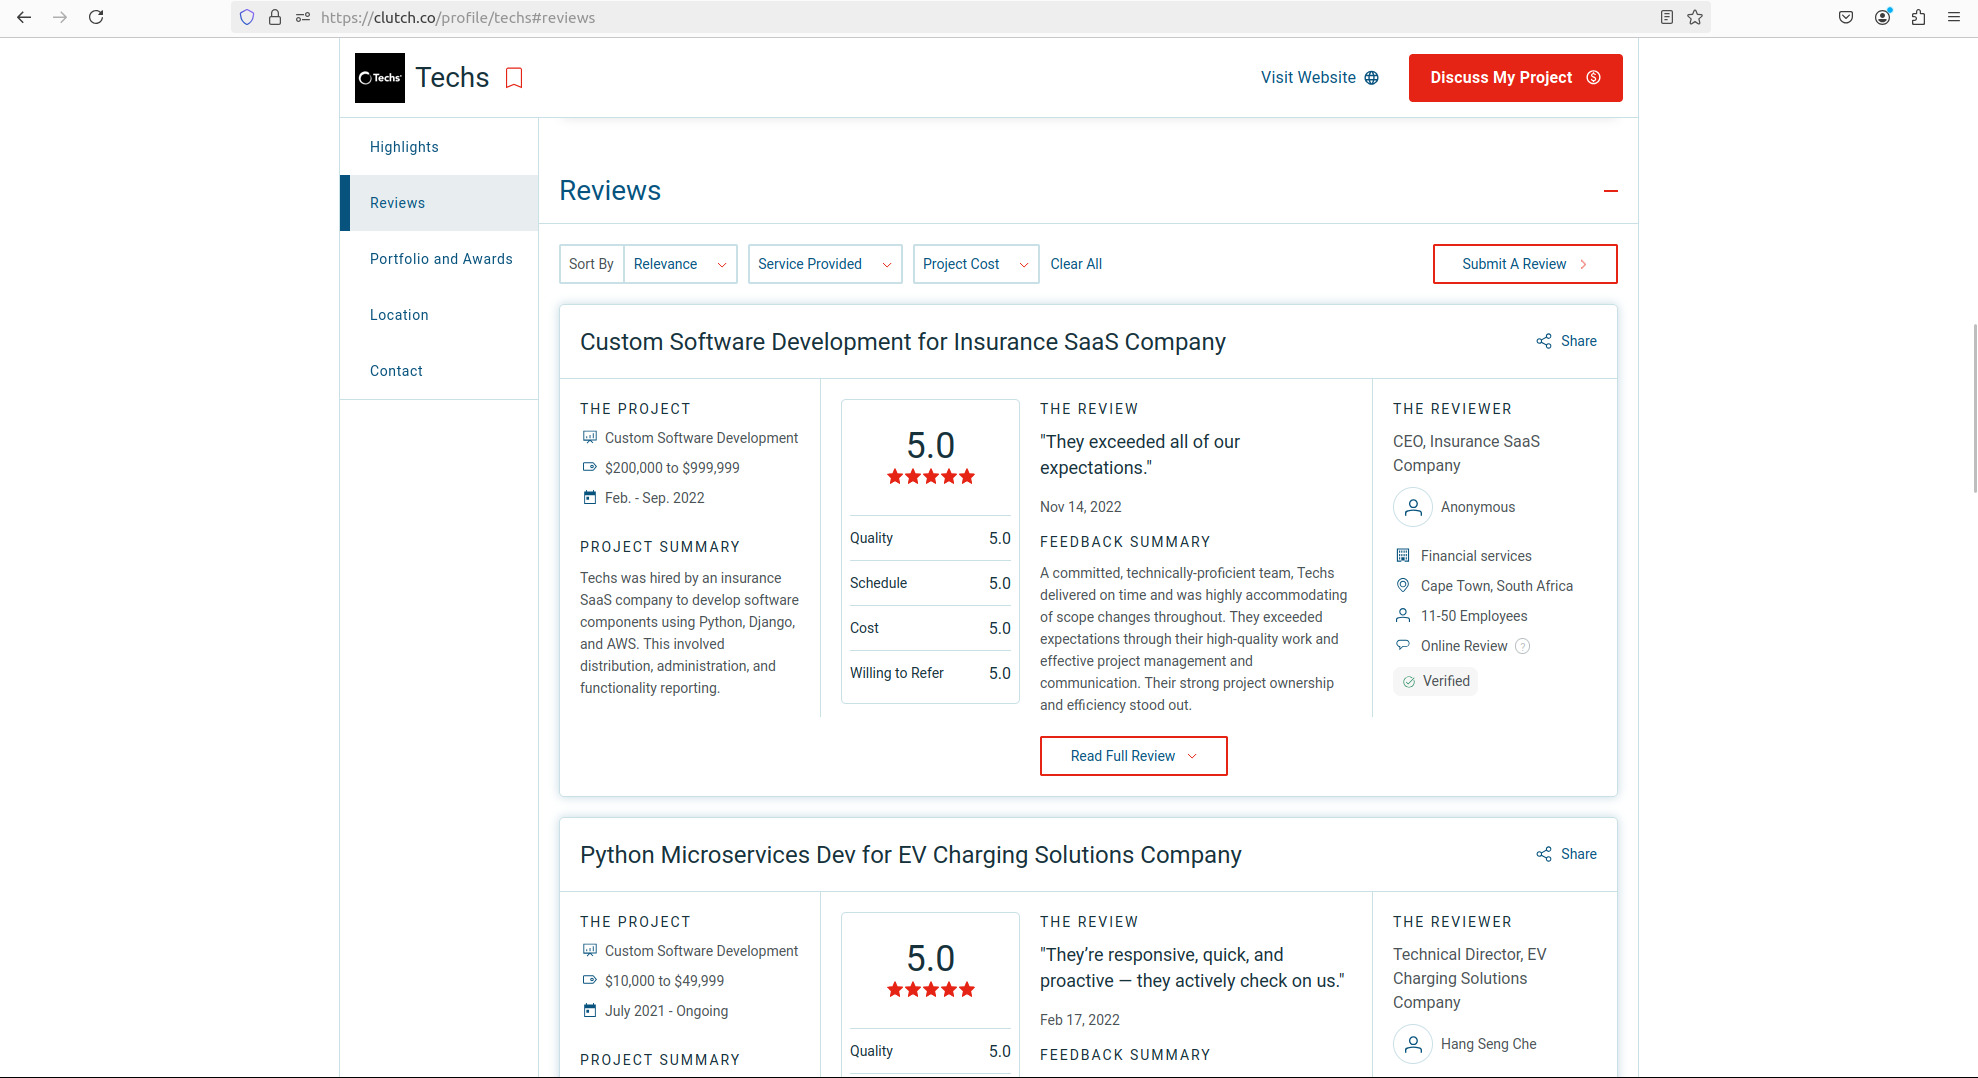1978x1078 pixels.
Task: Open the Project Cost filter dropdown
Action: pyautogui.click(x=975, y=264)
